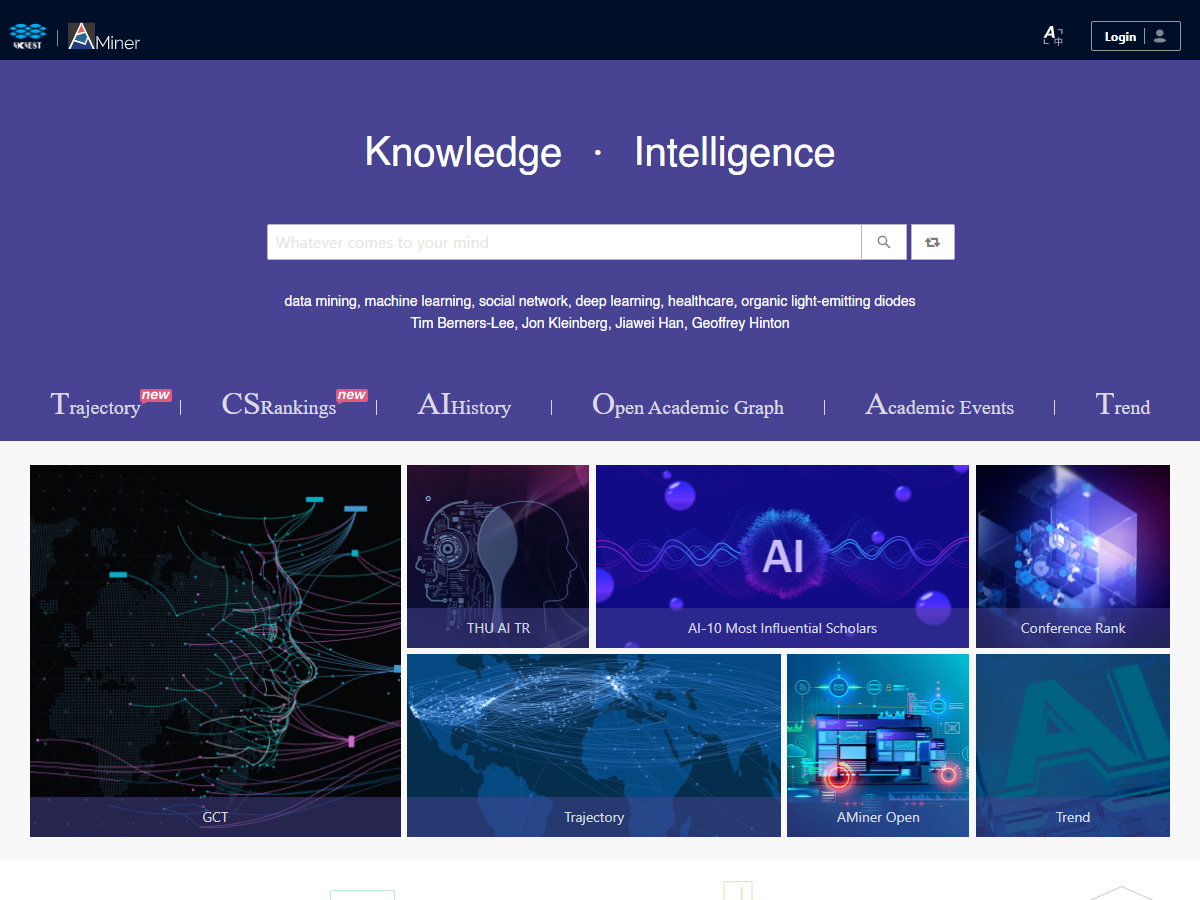1200x900 pixels.
Task: Open the Trajectory menu item
Action: [96, 406]
